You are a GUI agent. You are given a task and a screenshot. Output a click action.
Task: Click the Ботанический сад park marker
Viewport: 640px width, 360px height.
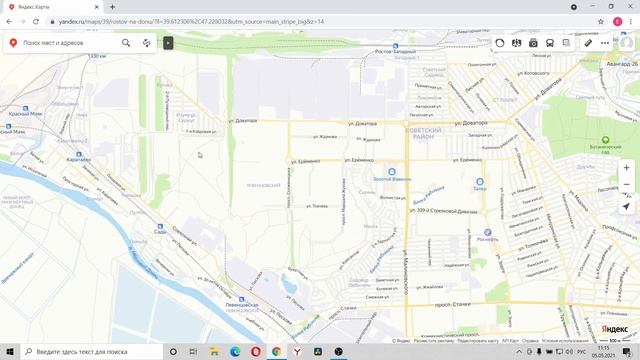pos(606,140)
